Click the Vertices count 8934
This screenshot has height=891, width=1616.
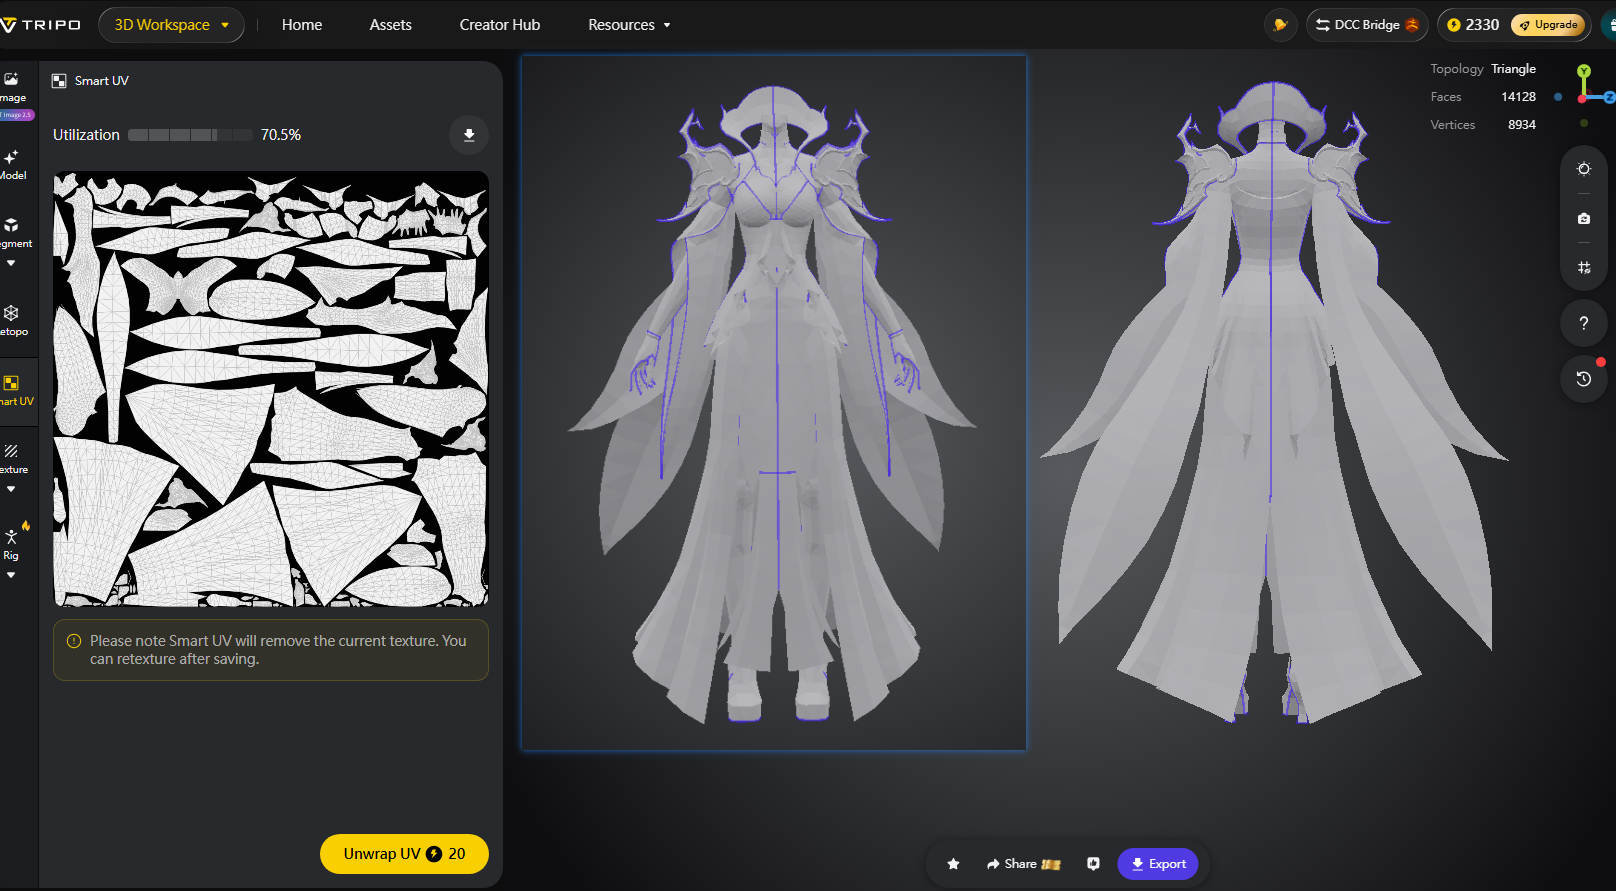(1522, 125)
